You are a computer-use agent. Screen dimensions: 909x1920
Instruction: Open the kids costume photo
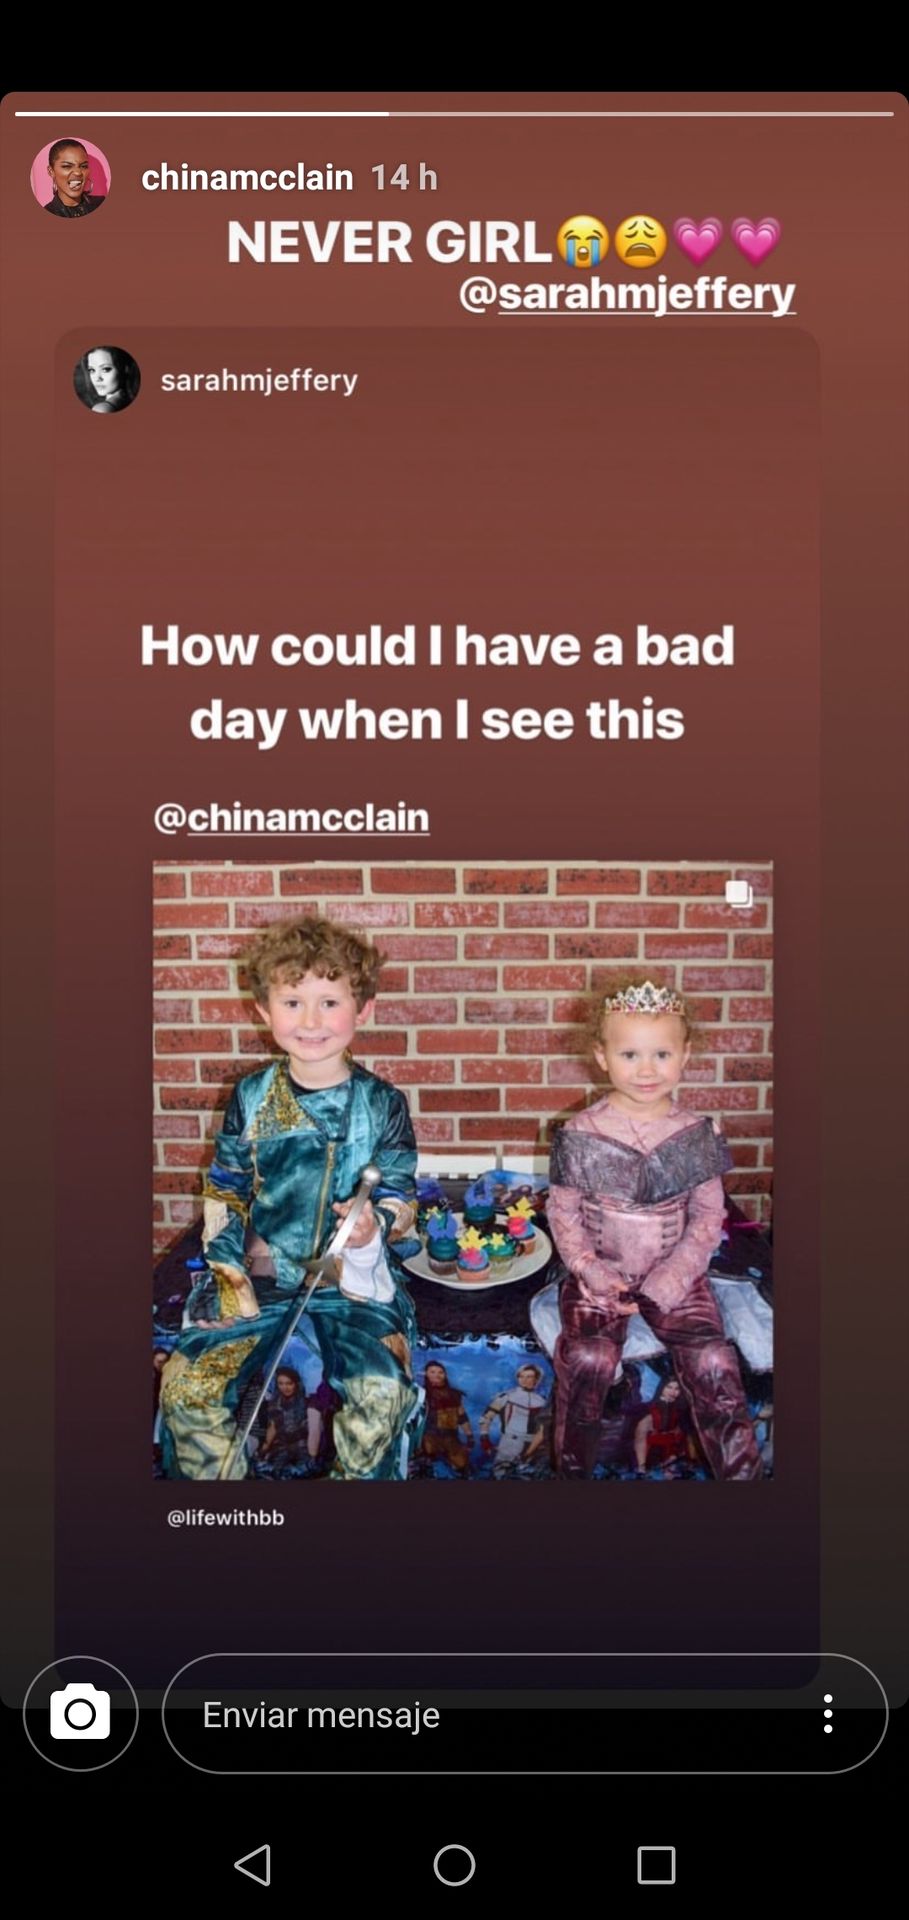pos(462,1169)
